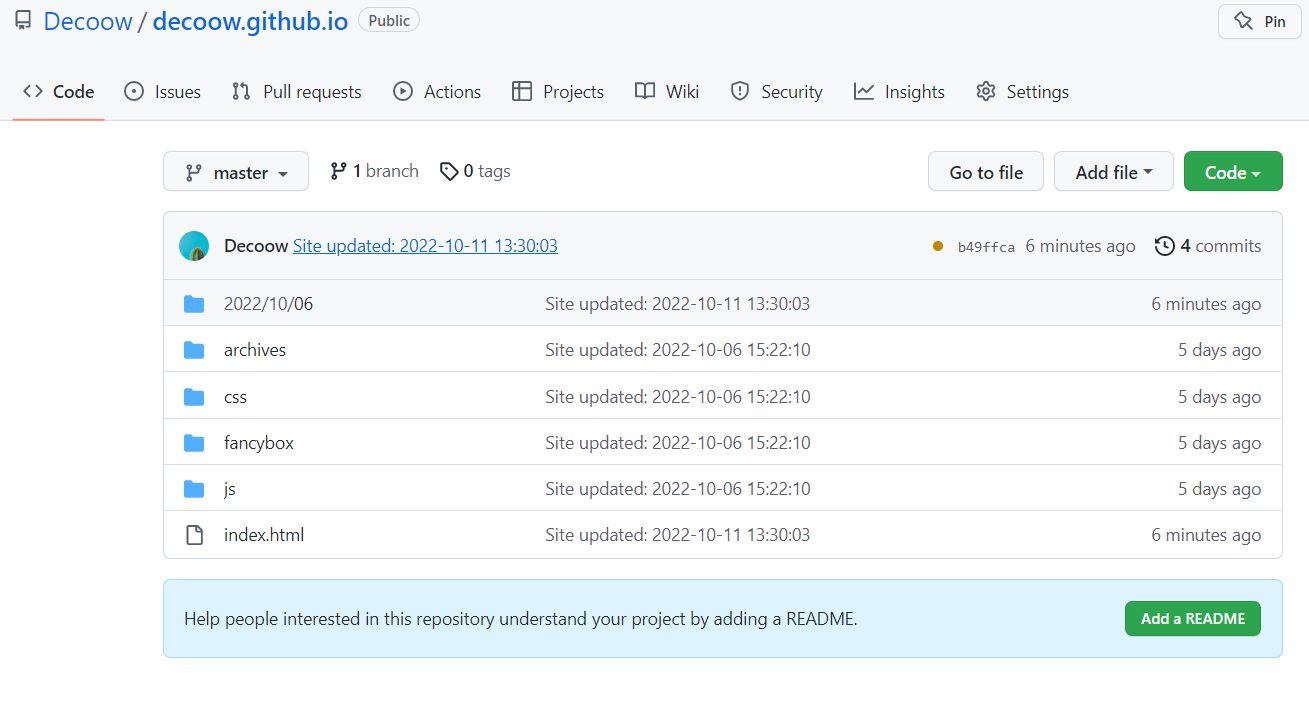1309x704 pixels.
Task: Open repository Settings tab
Action: point(1022,92)
